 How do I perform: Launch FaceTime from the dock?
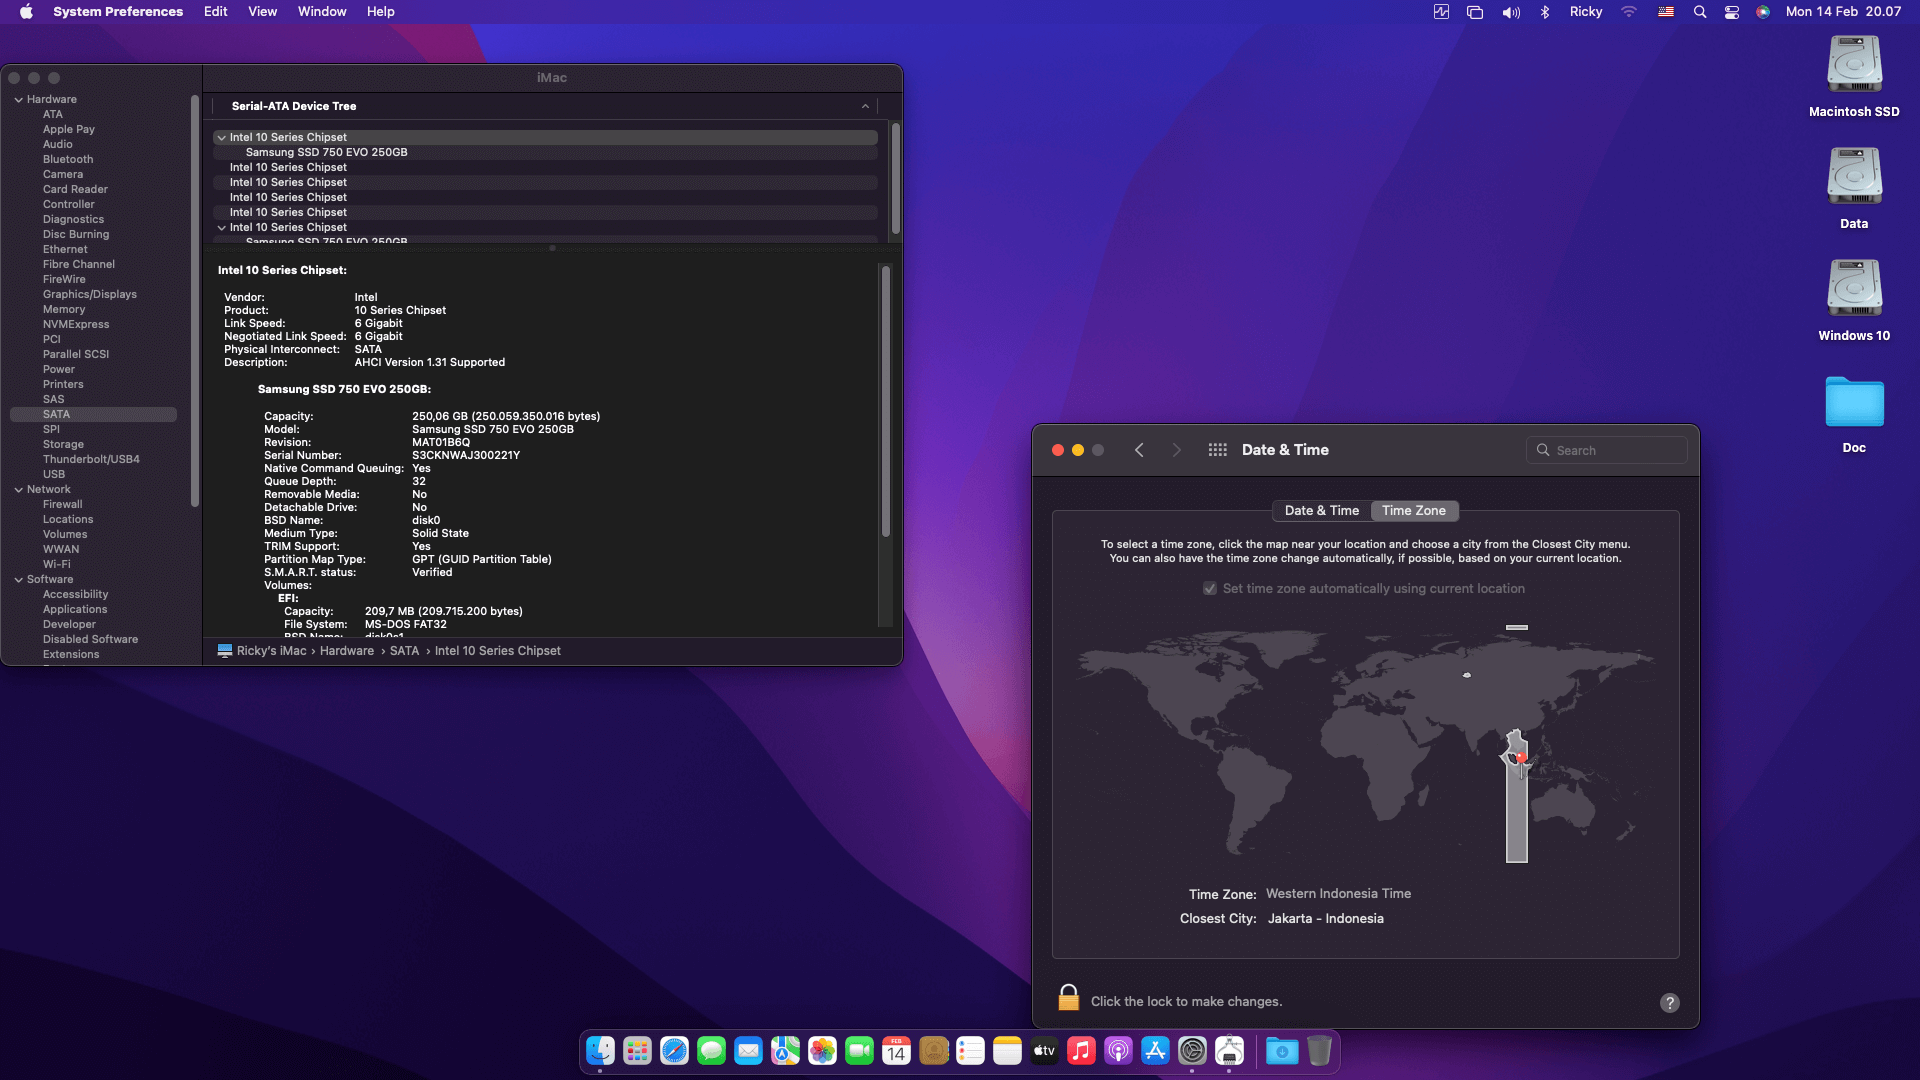tap(859, 1051)
